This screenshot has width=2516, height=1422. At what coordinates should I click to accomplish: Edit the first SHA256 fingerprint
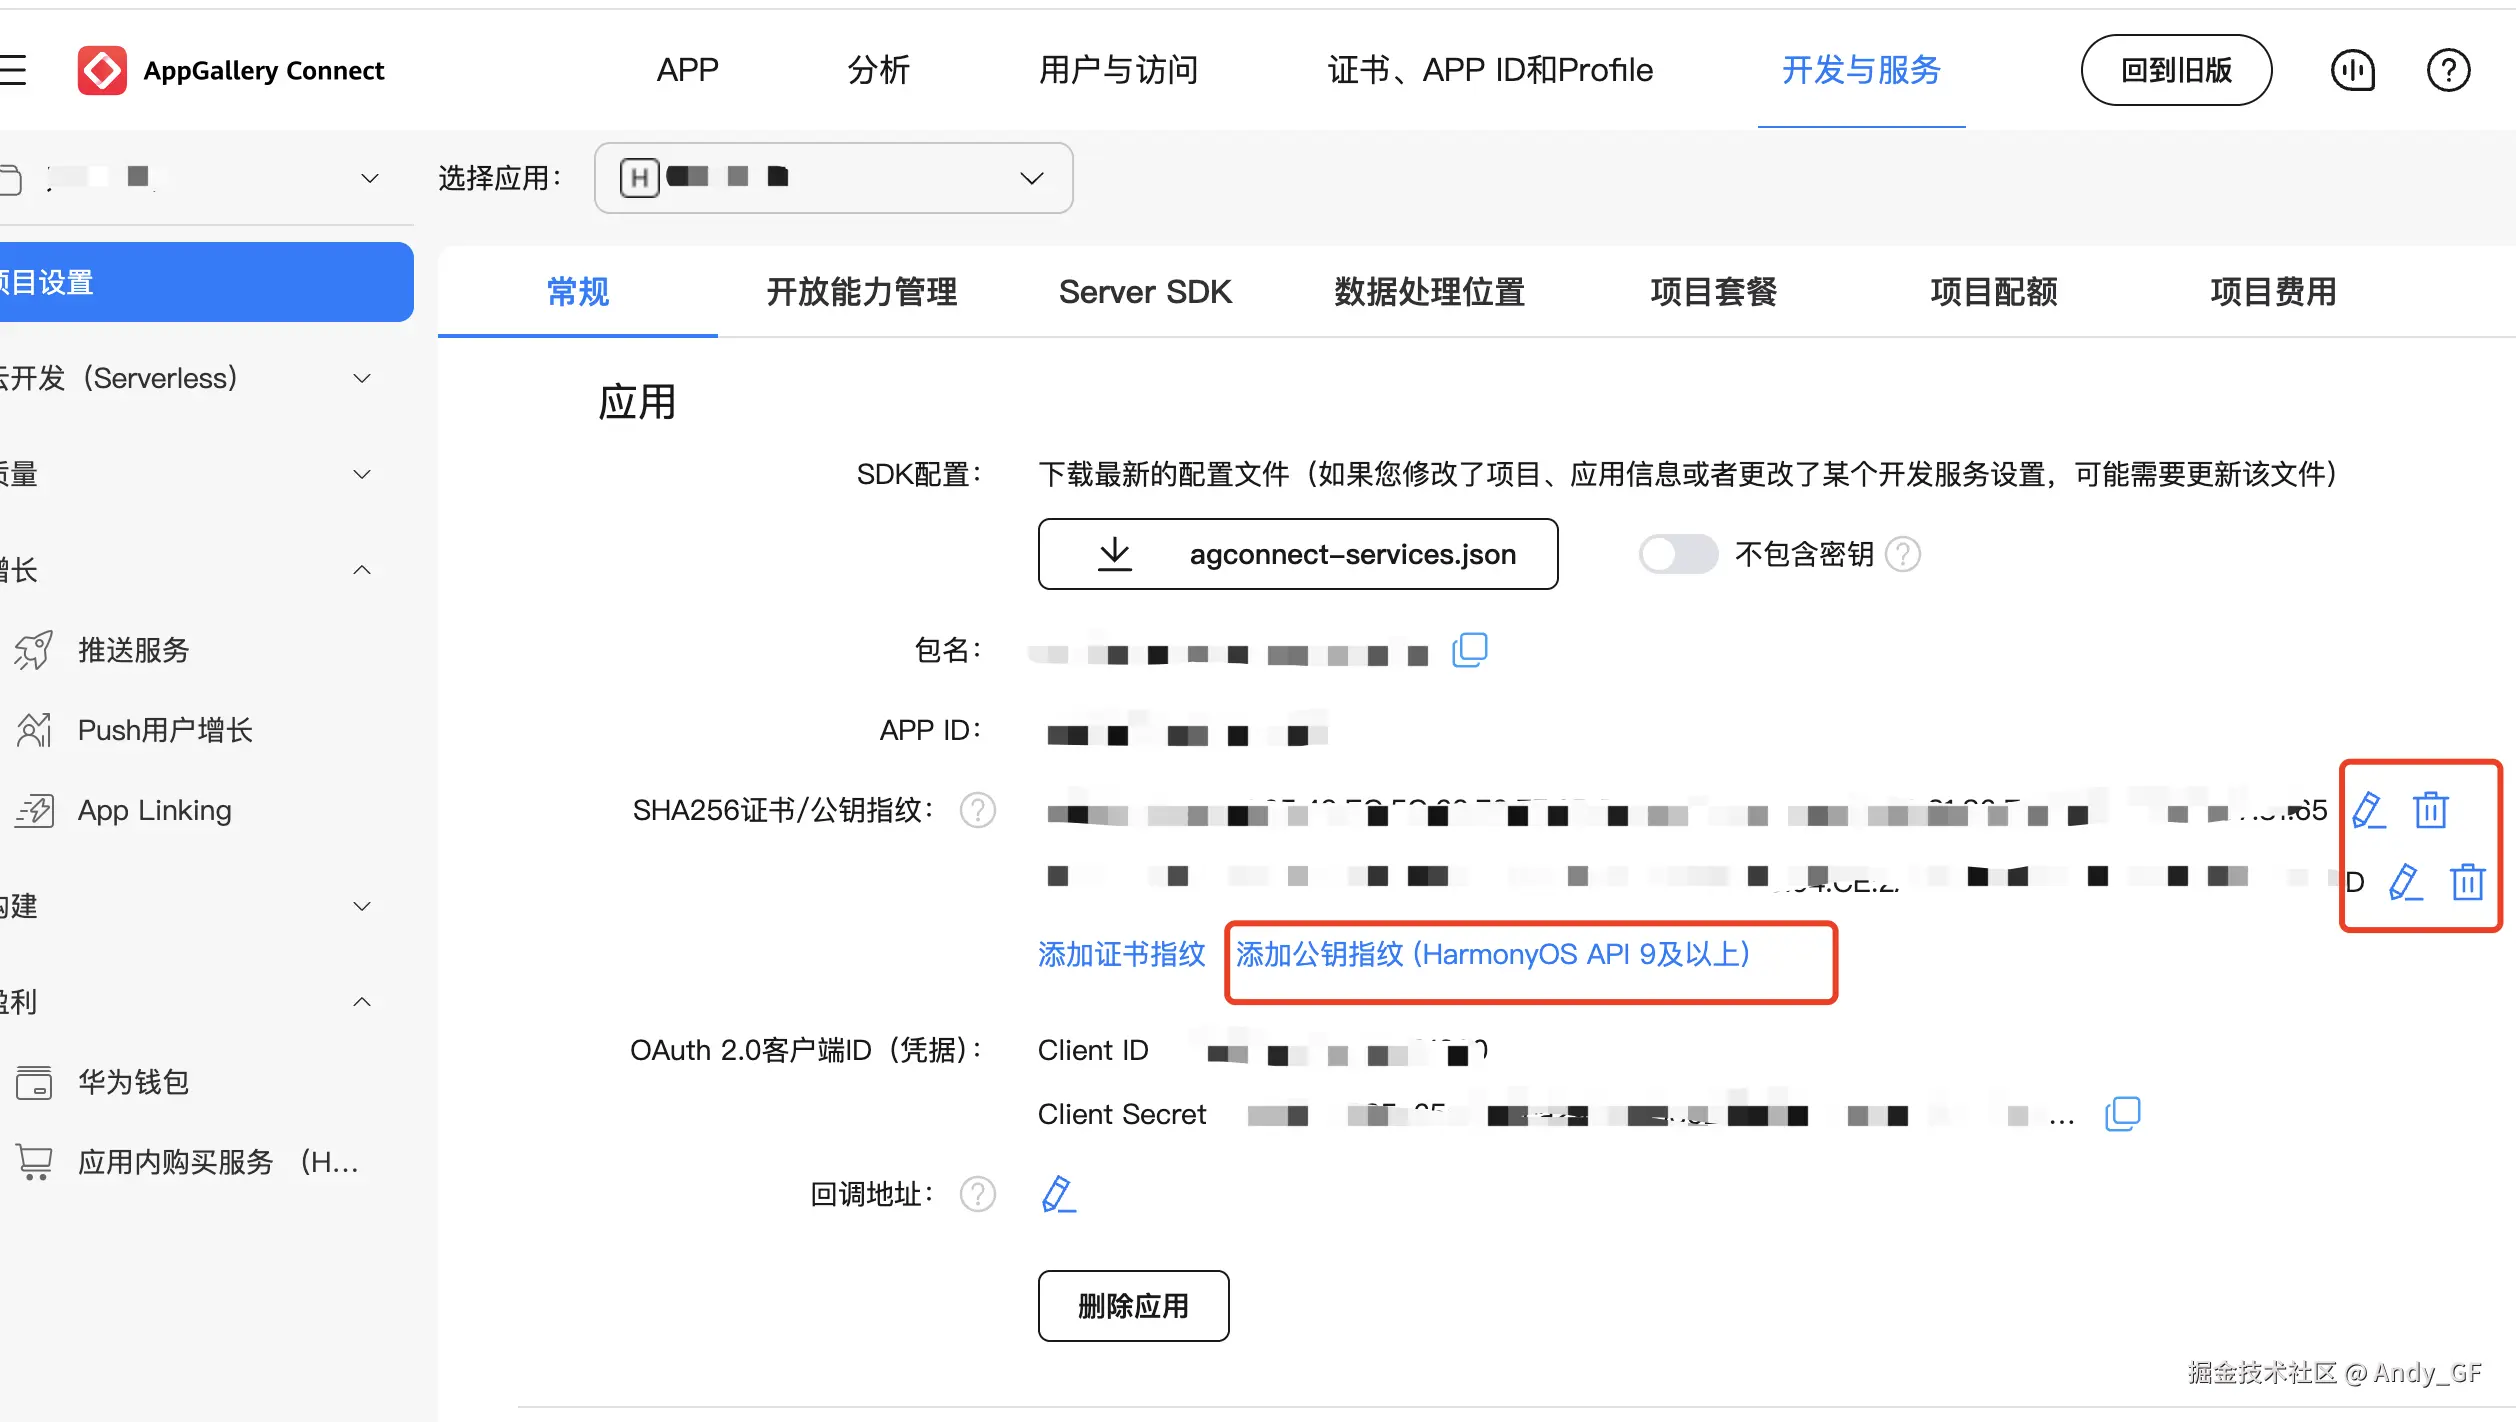pos(2368,810)
